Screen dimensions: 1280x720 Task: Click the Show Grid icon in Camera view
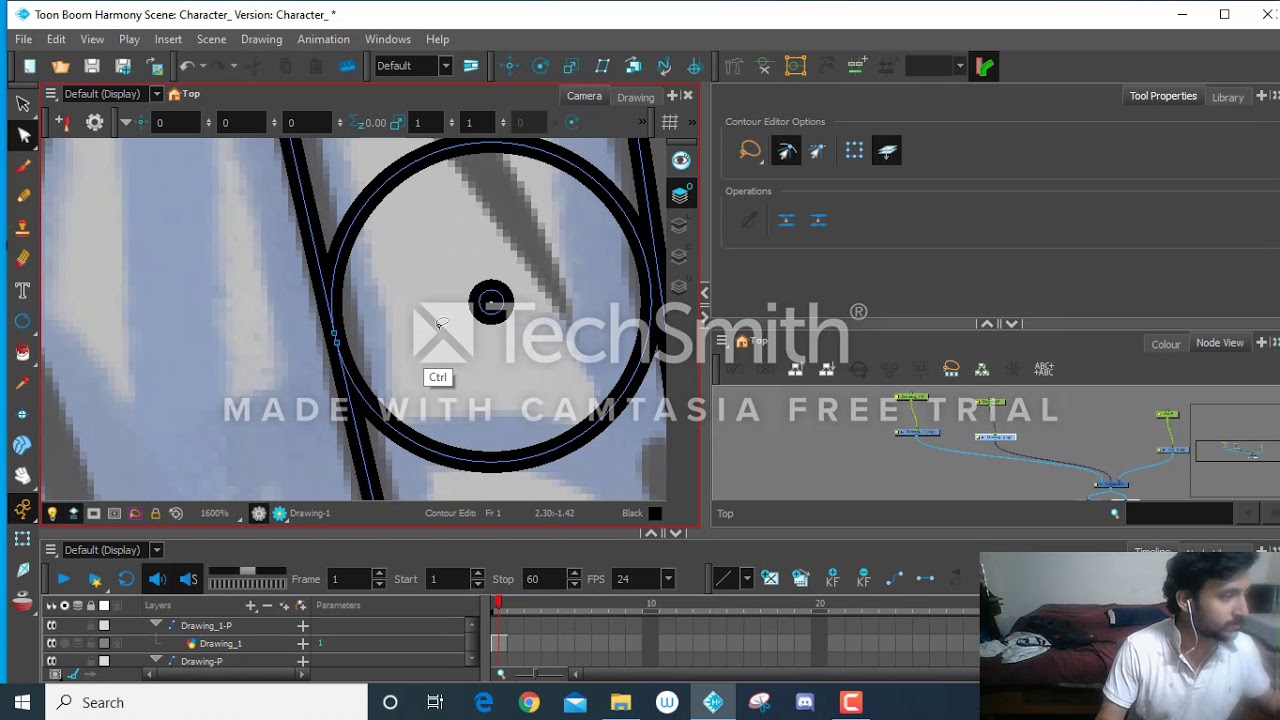coord(670,122)
